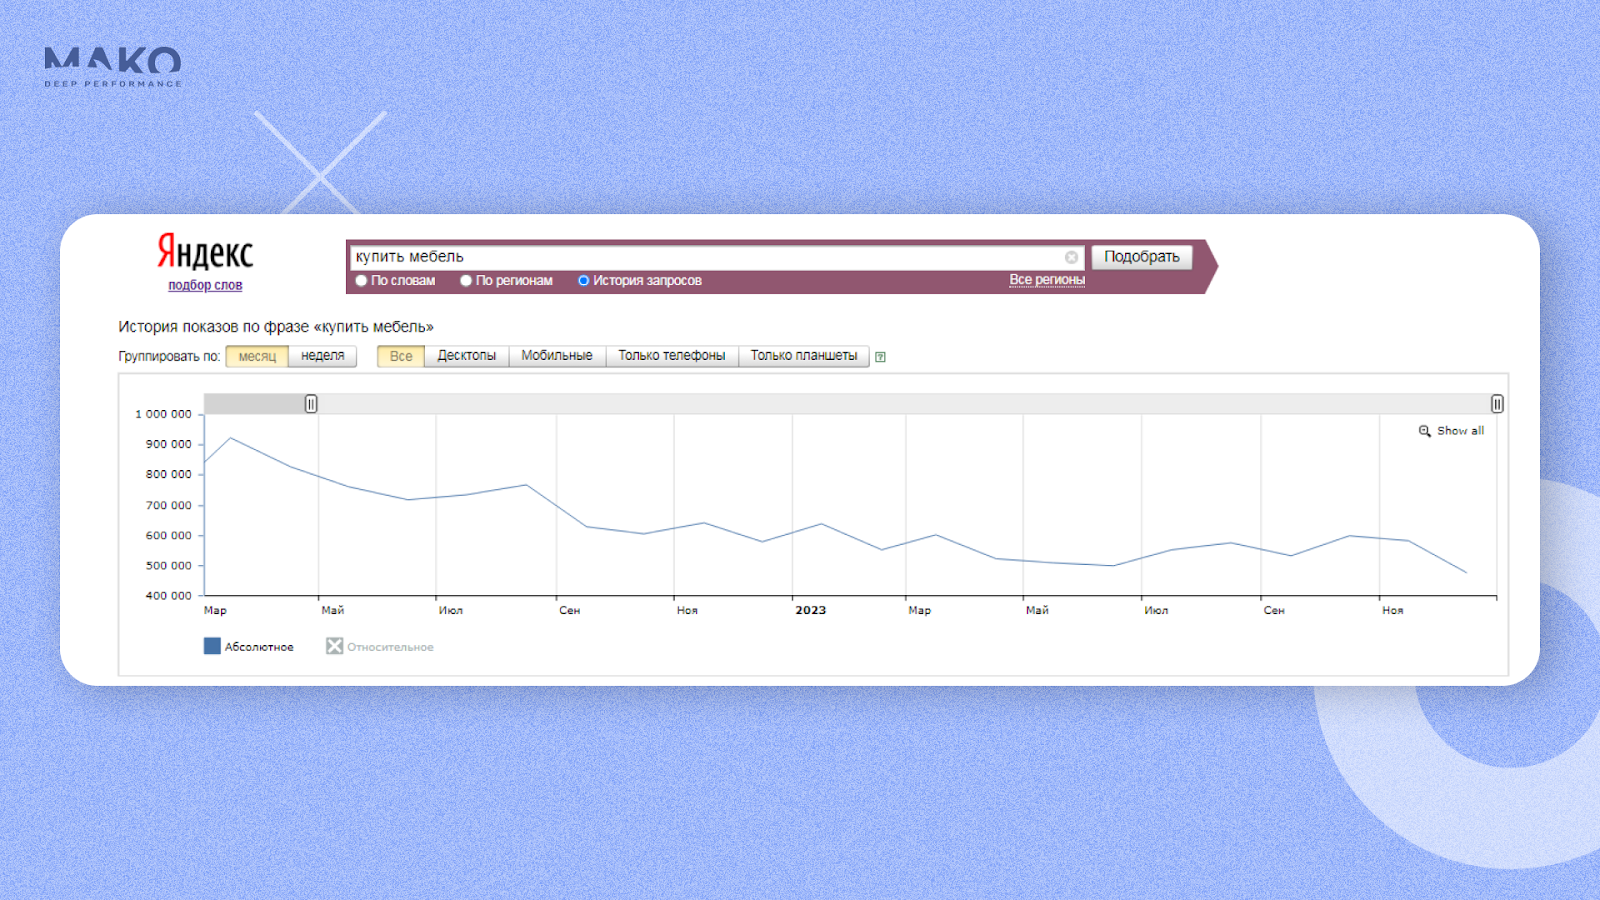The height and width of the screenshot is (900, 1600).
Task: Switch device filter to 'Десктопы'
Action: click(x=467, y=356)
